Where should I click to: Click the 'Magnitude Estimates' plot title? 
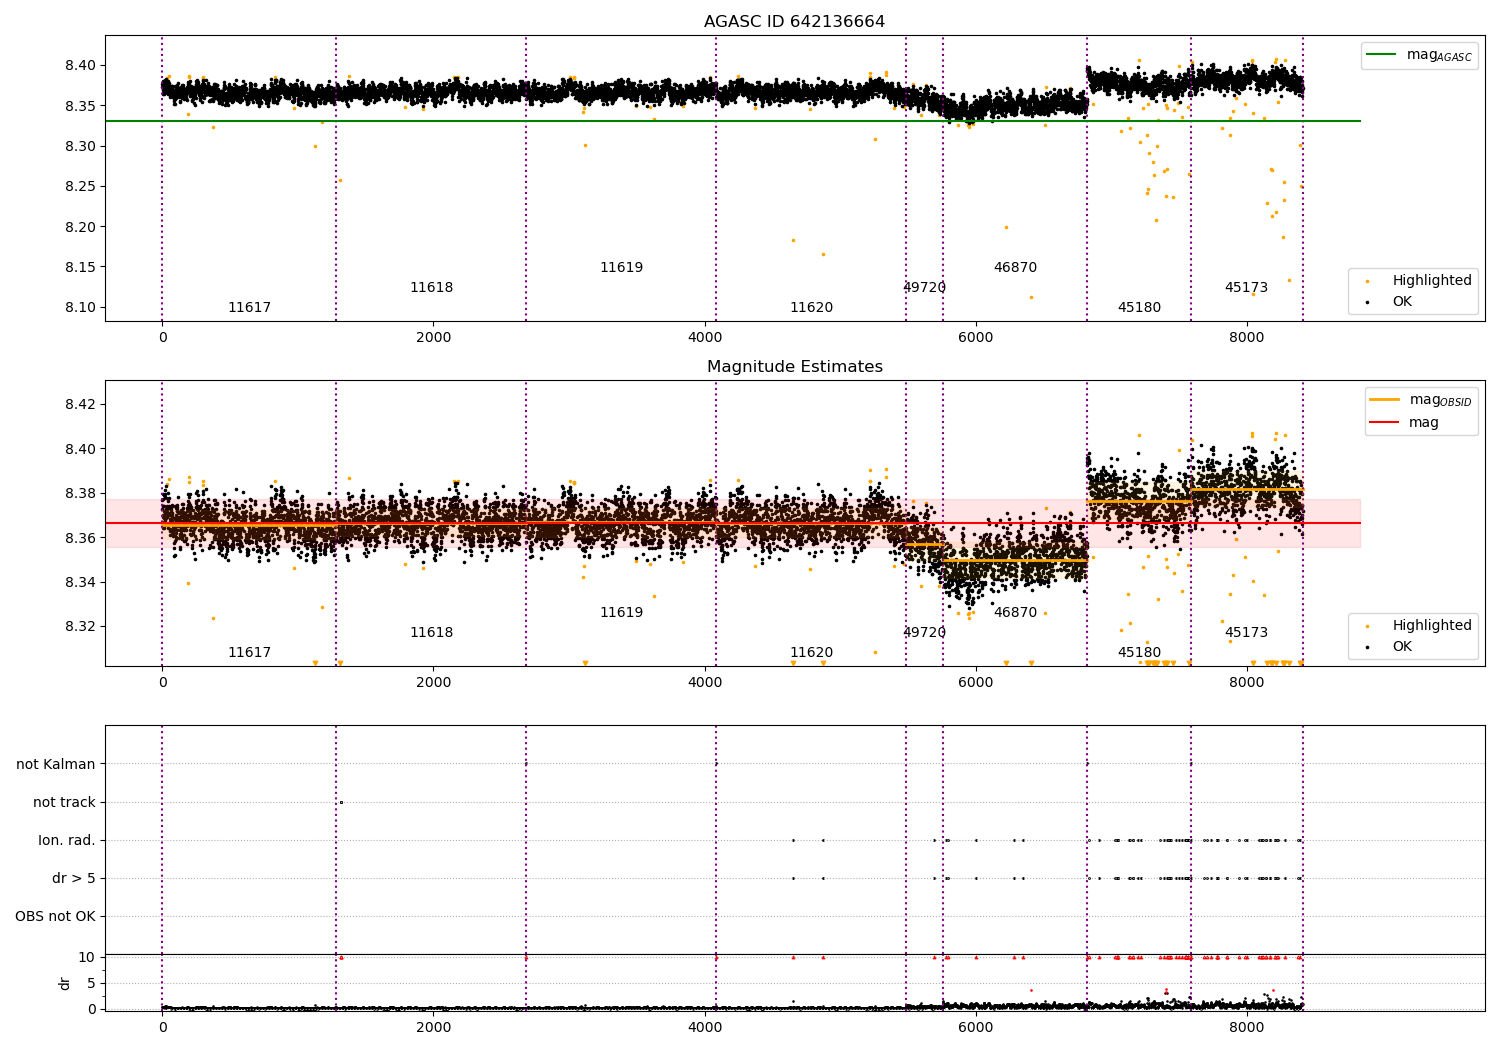pos(794,367)
